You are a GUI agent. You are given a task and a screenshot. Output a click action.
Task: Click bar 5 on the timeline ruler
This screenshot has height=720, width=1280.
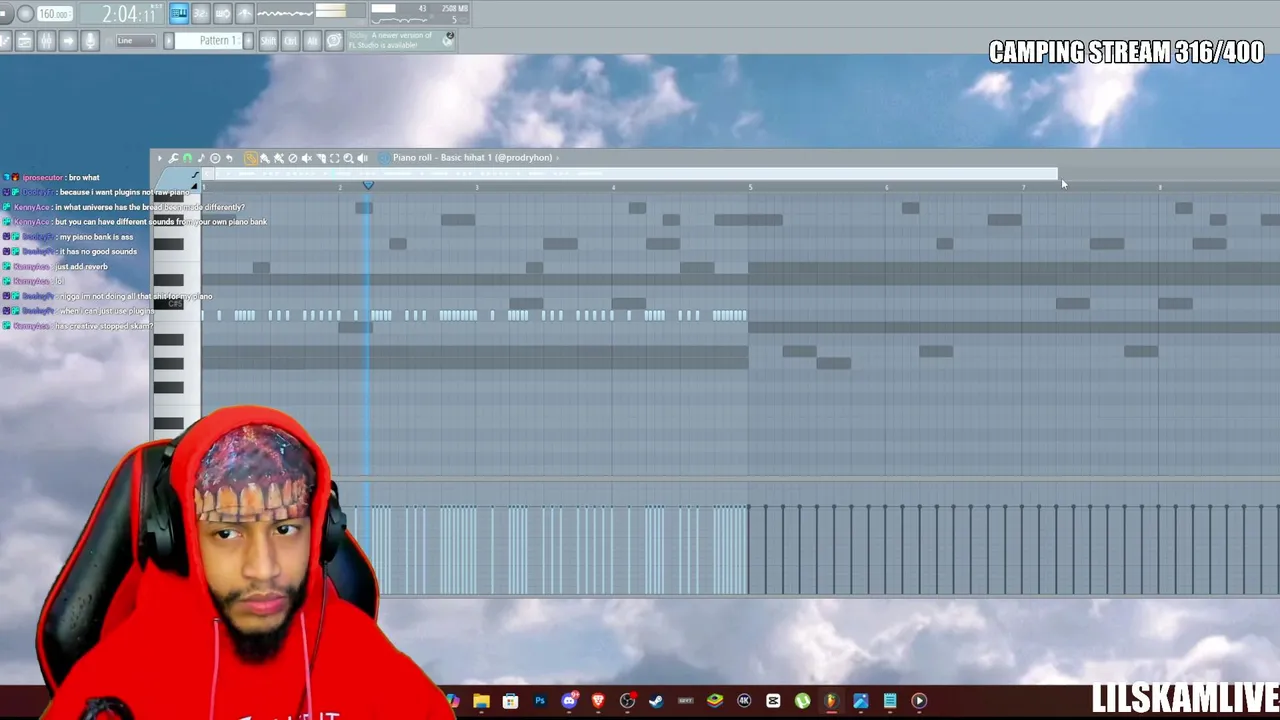[750, 187]
